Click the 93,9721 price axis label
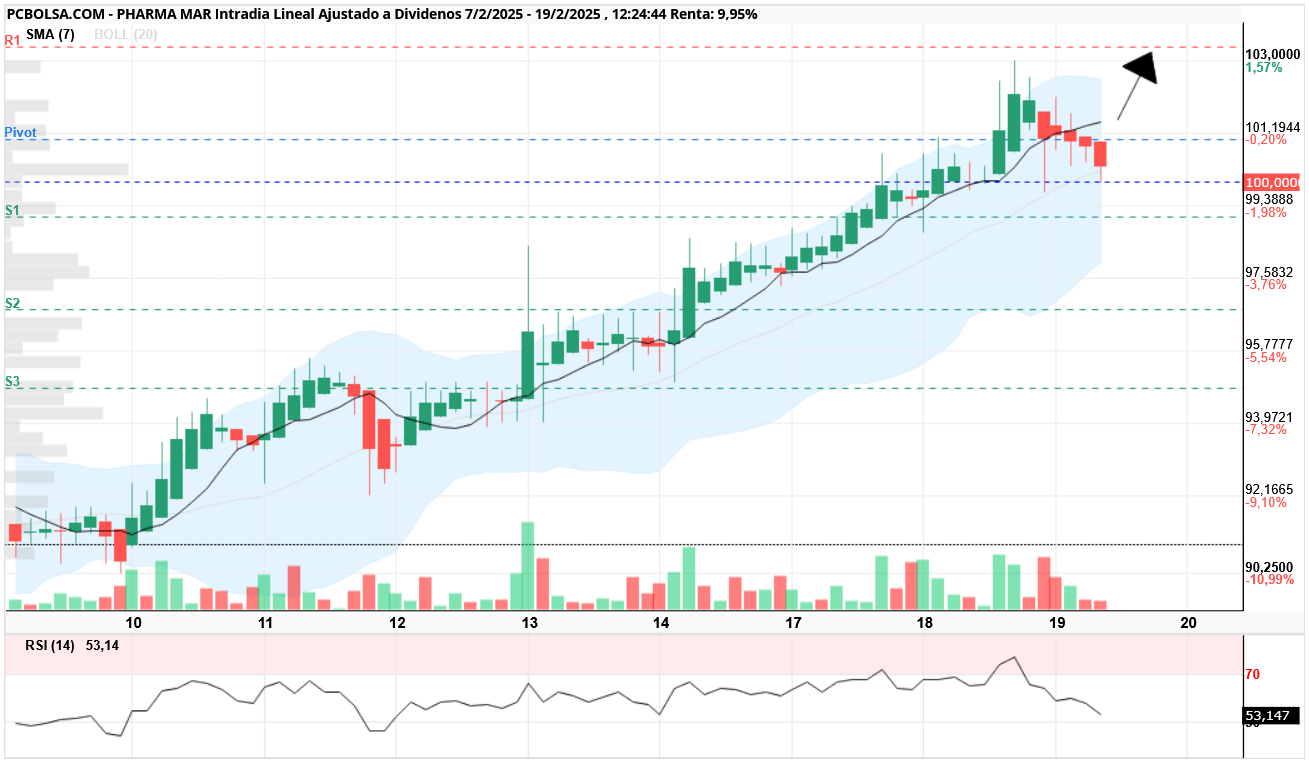Viewport: 1309px width, 763px height. (x=1269, y=416)
